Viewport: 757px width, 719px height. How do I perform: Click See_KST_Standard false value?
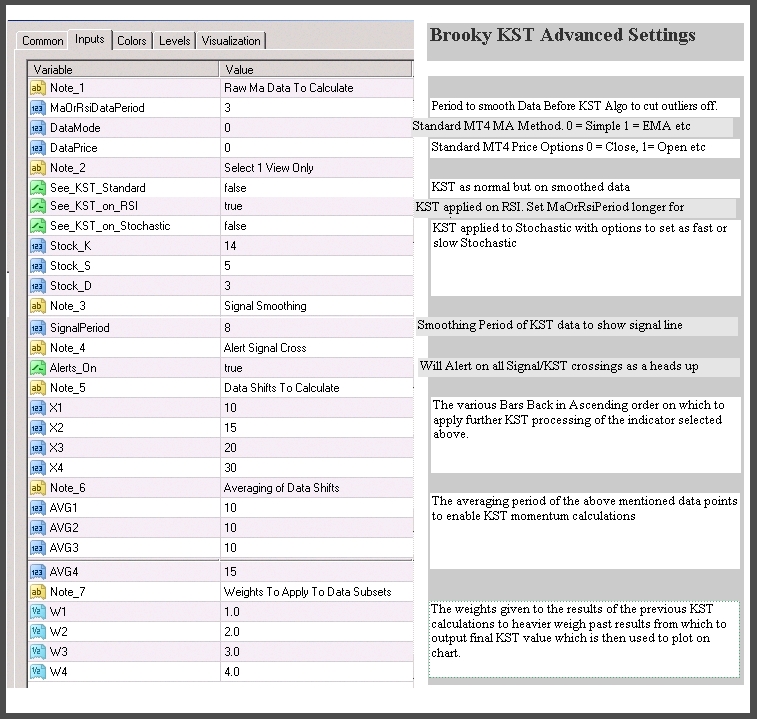(317, 187)
